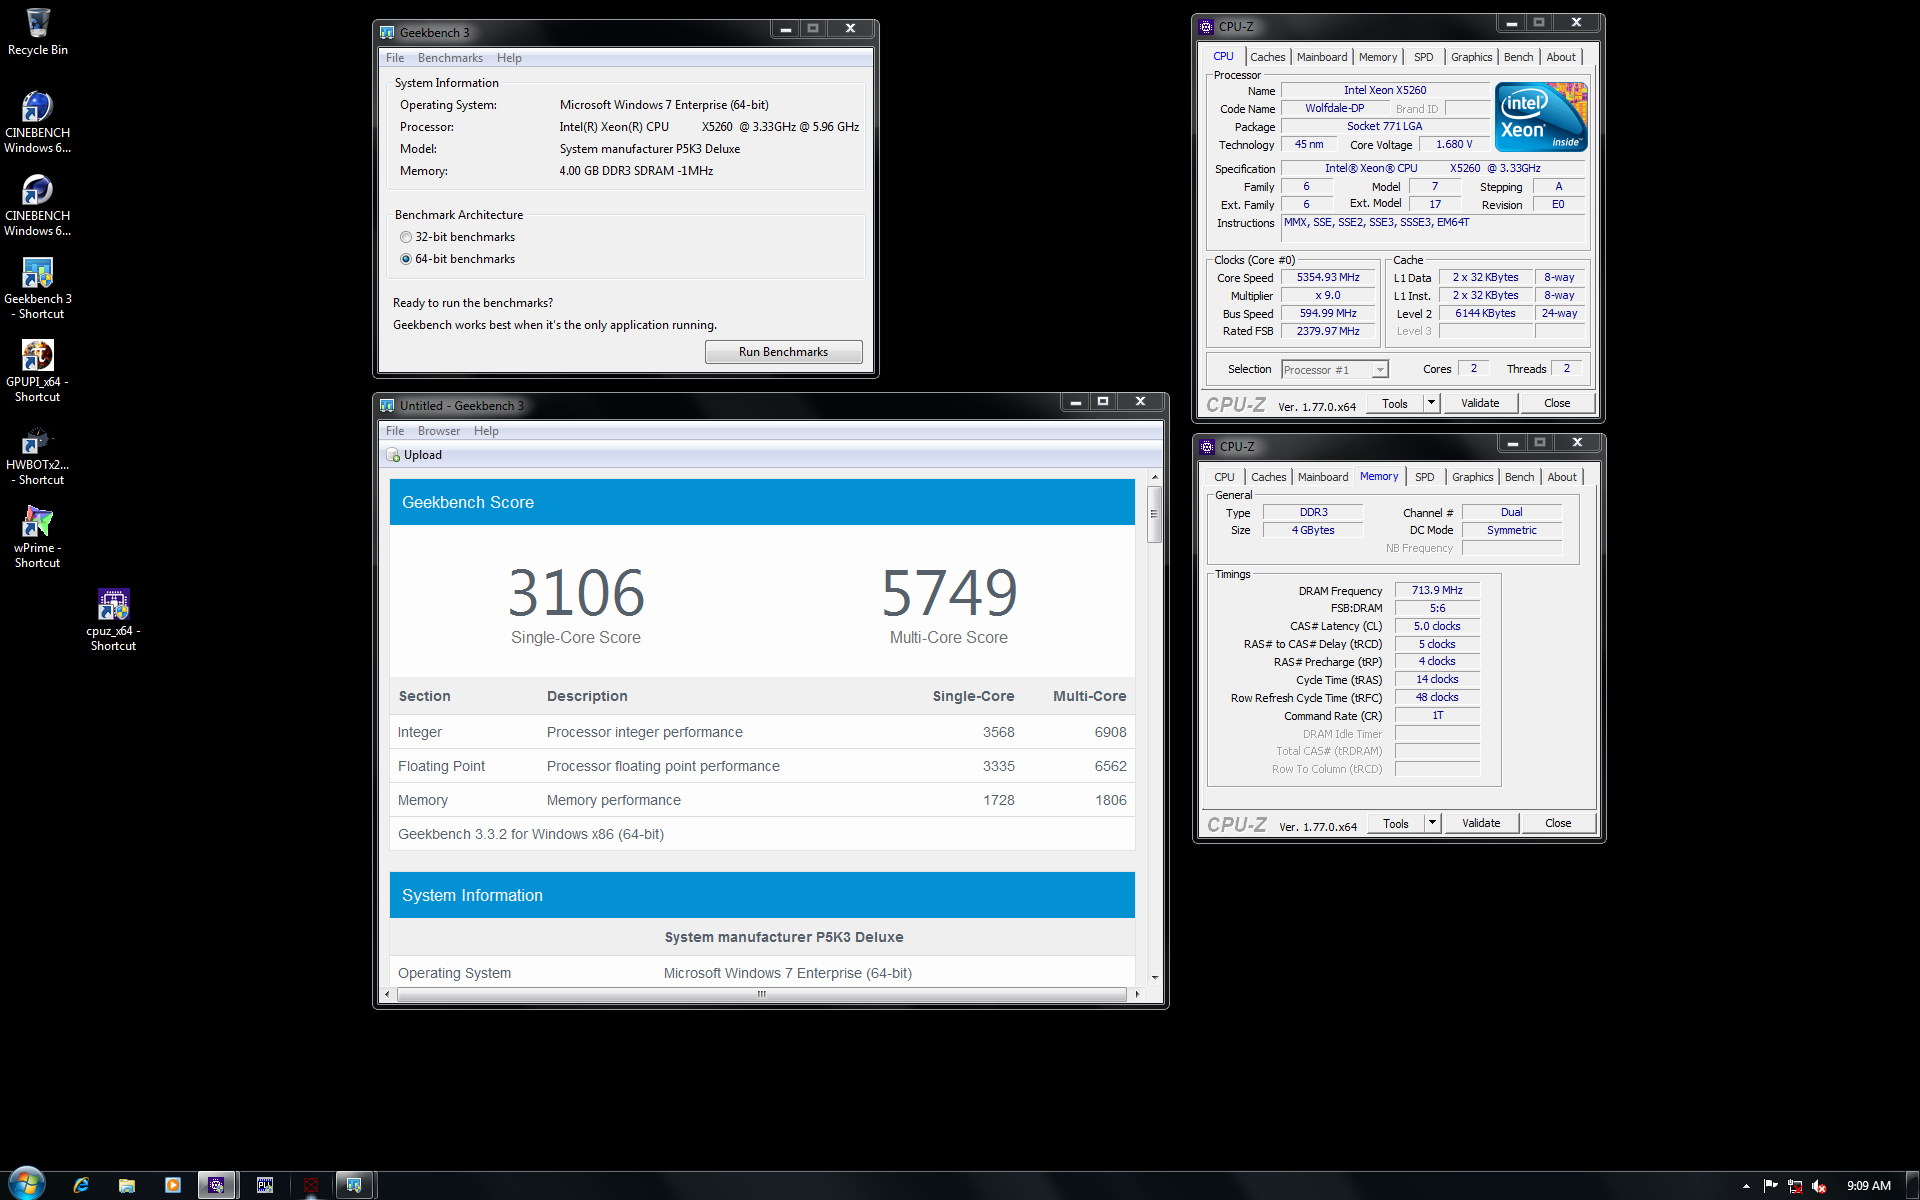This screenshot has width=1920, height=1200.
Task: Click the Memory performance row
Action: pyautogui.click(x=762, y=800)
